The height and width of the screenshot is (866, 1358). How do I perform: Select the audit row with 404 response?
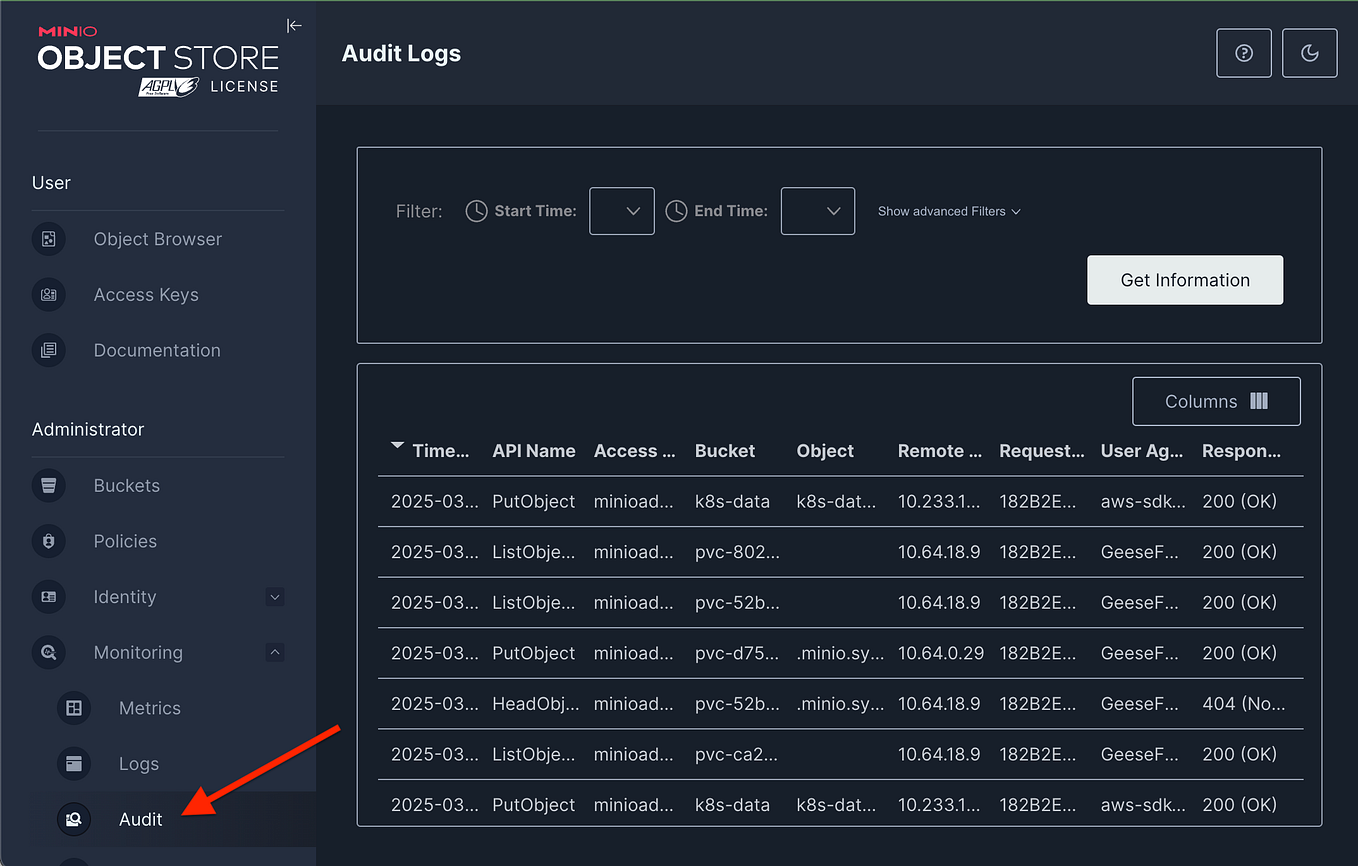pyautogui.click(x=839, y=703)
